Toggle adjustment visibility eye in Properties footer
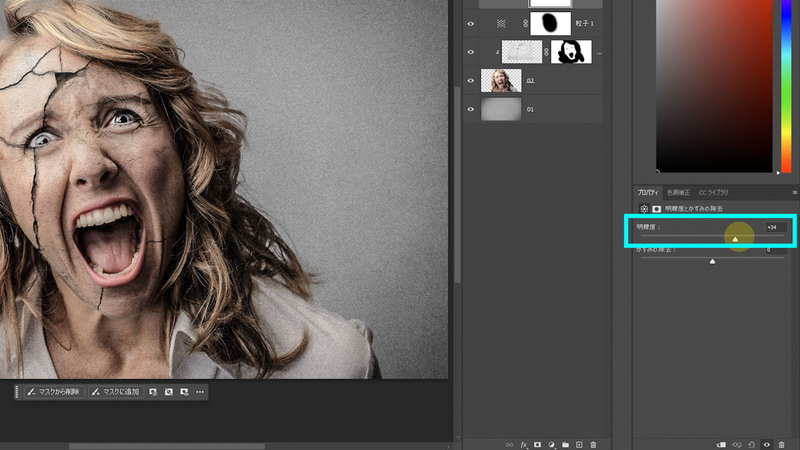Image resolution: width=800 pixels, height=450 pixels. click(766, 445)
